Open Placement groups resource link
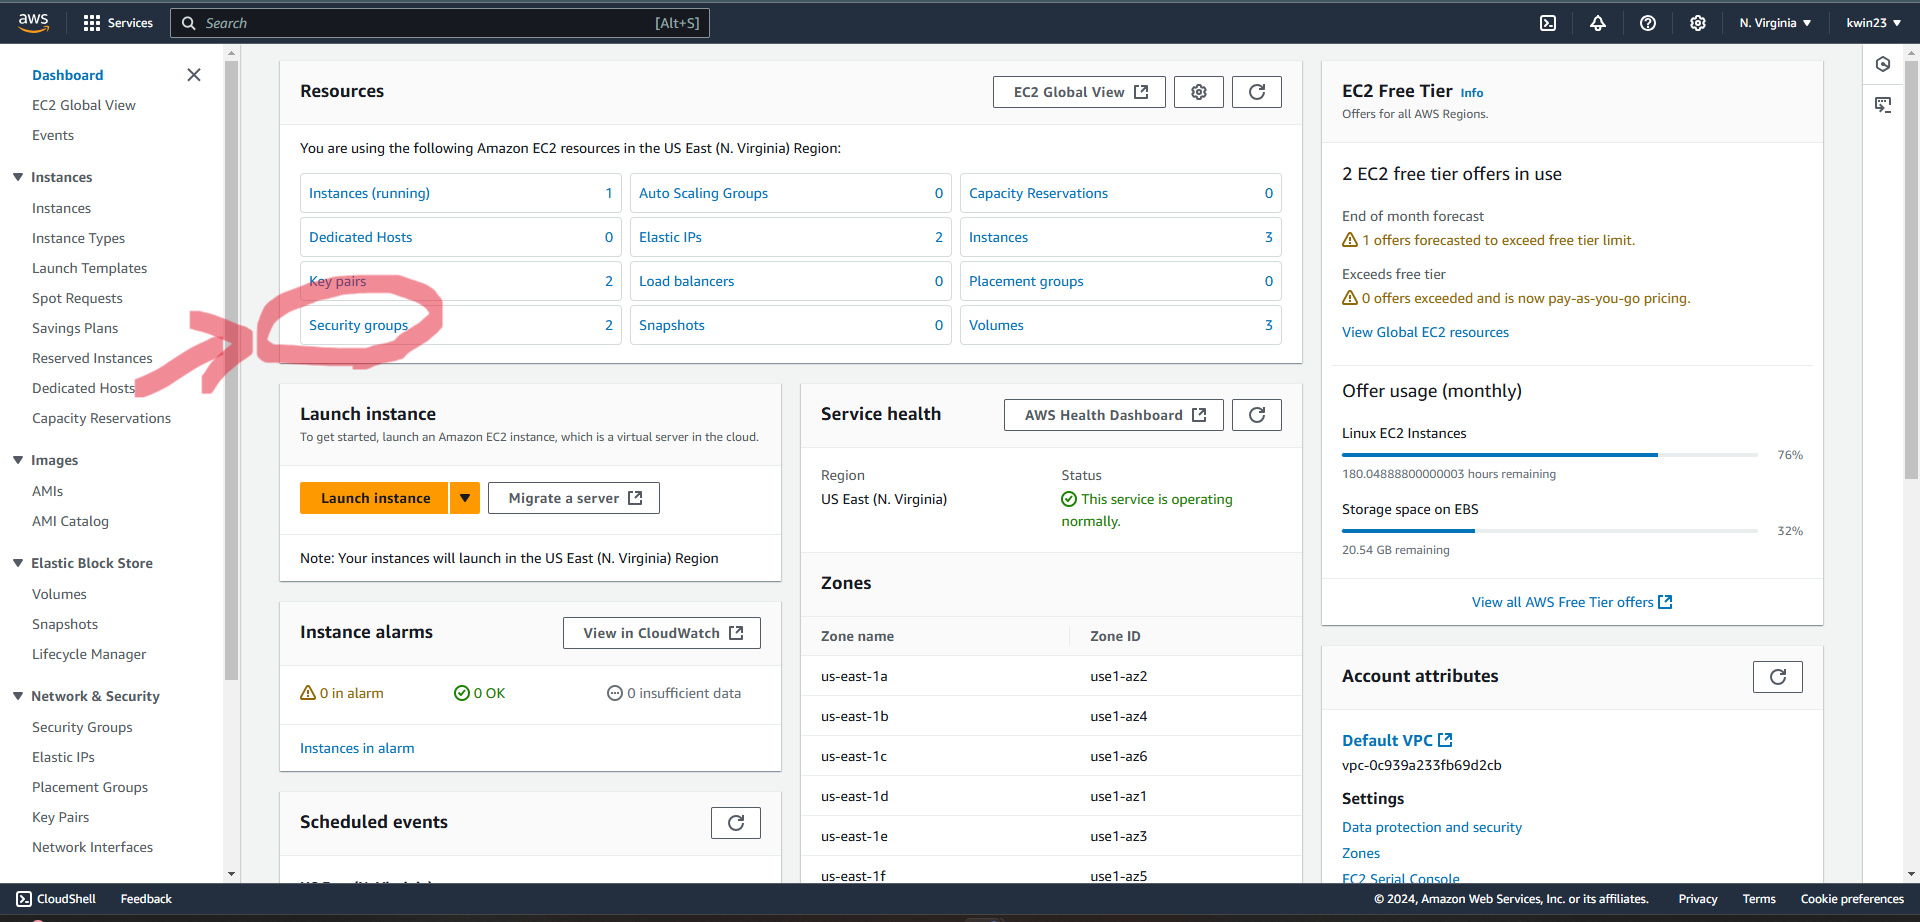Screen dimensions: 1920x922 (x=1026, y=281)
